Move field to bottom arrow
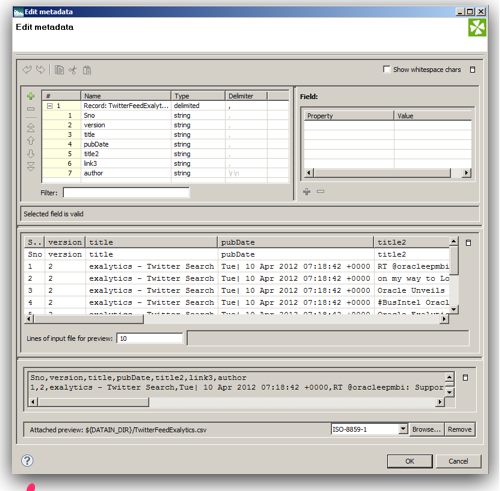Image resolution: width=500 pixels, height=491 pixels. [x=31, y=166]
